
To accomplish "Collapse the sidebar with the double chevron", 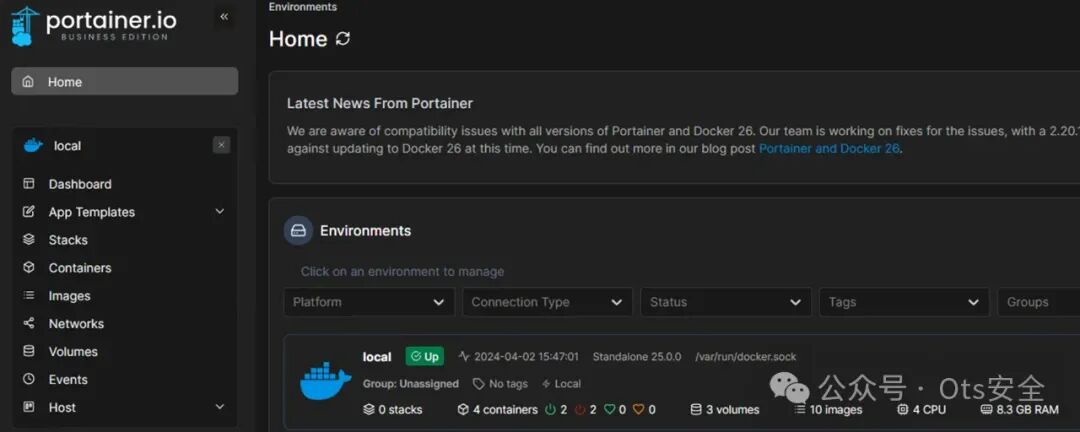I will point(224,17).
